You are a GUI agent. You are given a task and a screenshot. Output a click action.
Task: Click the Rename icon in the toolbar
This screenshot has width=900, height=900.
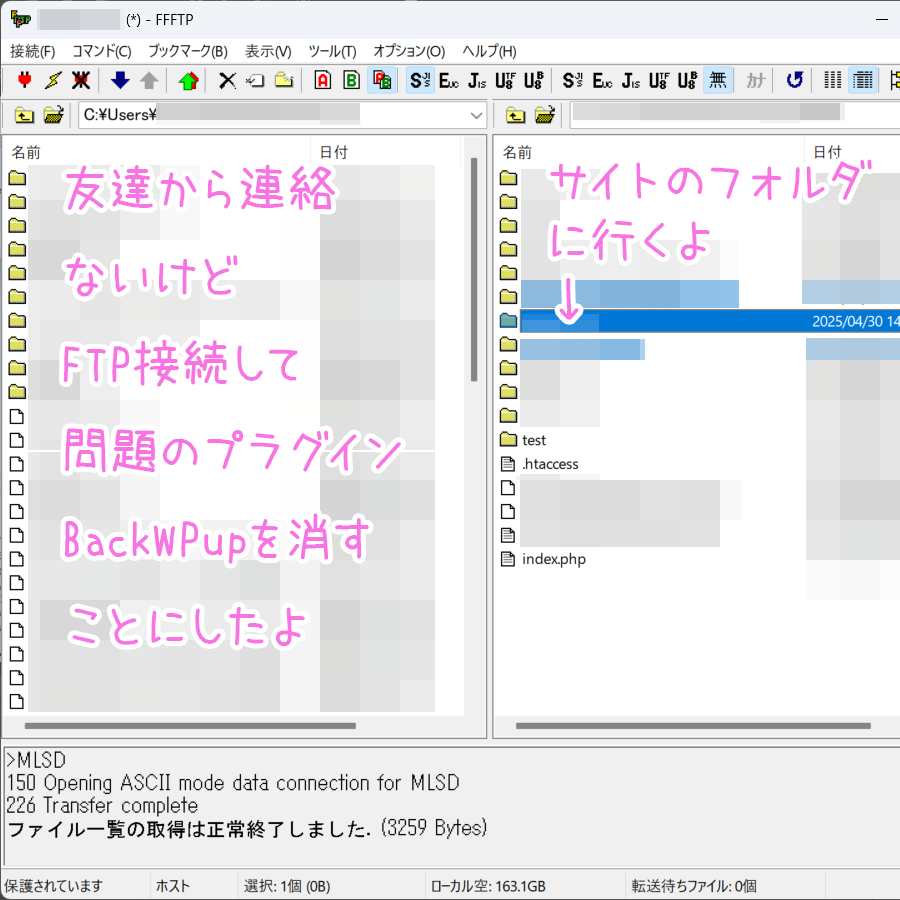255,80
